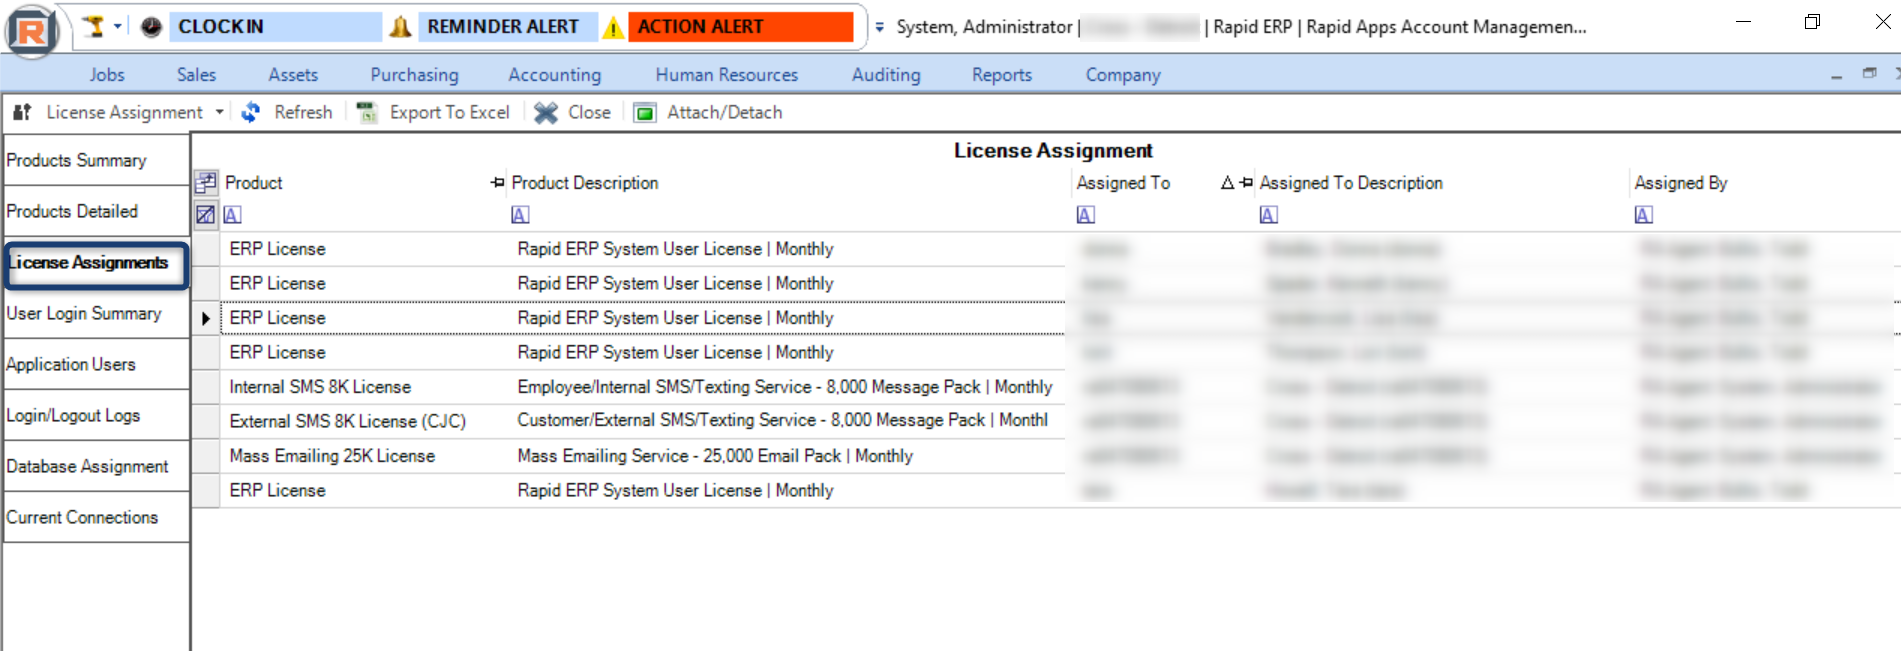Click the License Assignment grid title
This screenshot has width=1901, height=651.
point(1053,150)
